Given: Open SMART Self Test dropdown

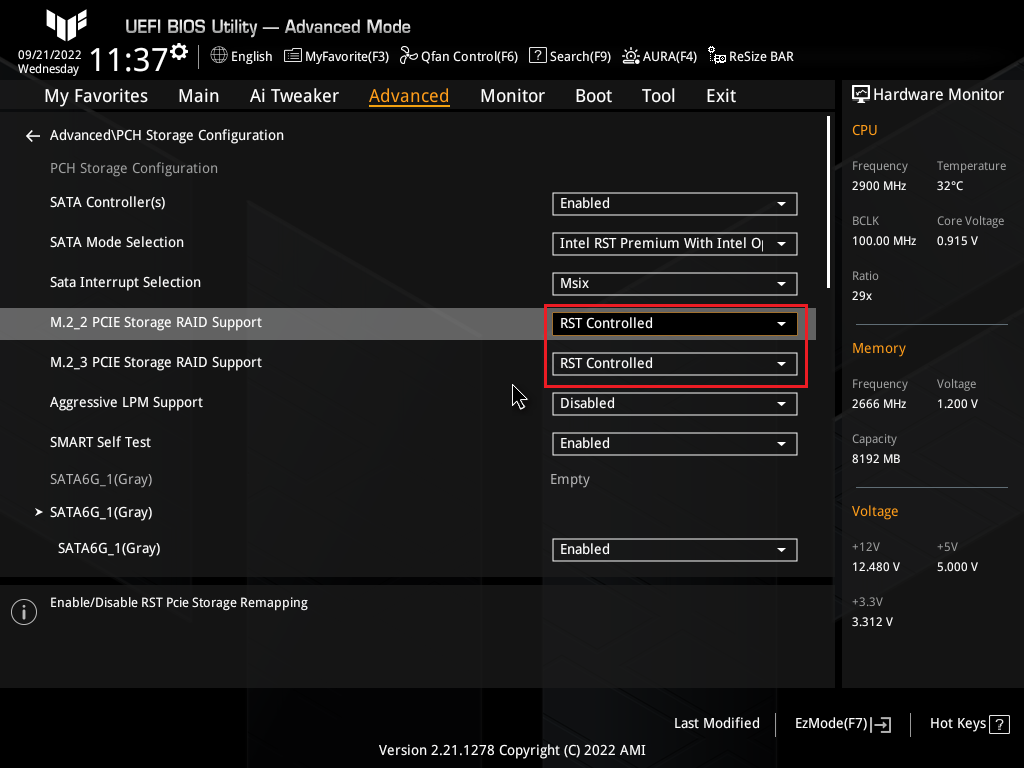Looking at the screenshot, I should [x=674, y=443].
